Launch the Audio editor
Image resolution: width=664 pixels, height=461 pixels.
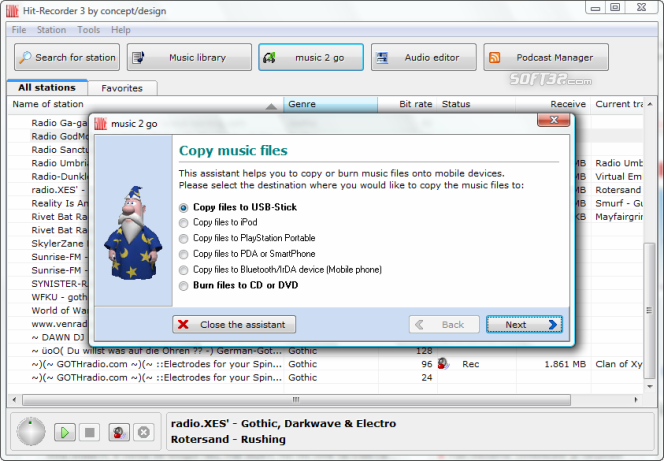click(x=423, y=57)
